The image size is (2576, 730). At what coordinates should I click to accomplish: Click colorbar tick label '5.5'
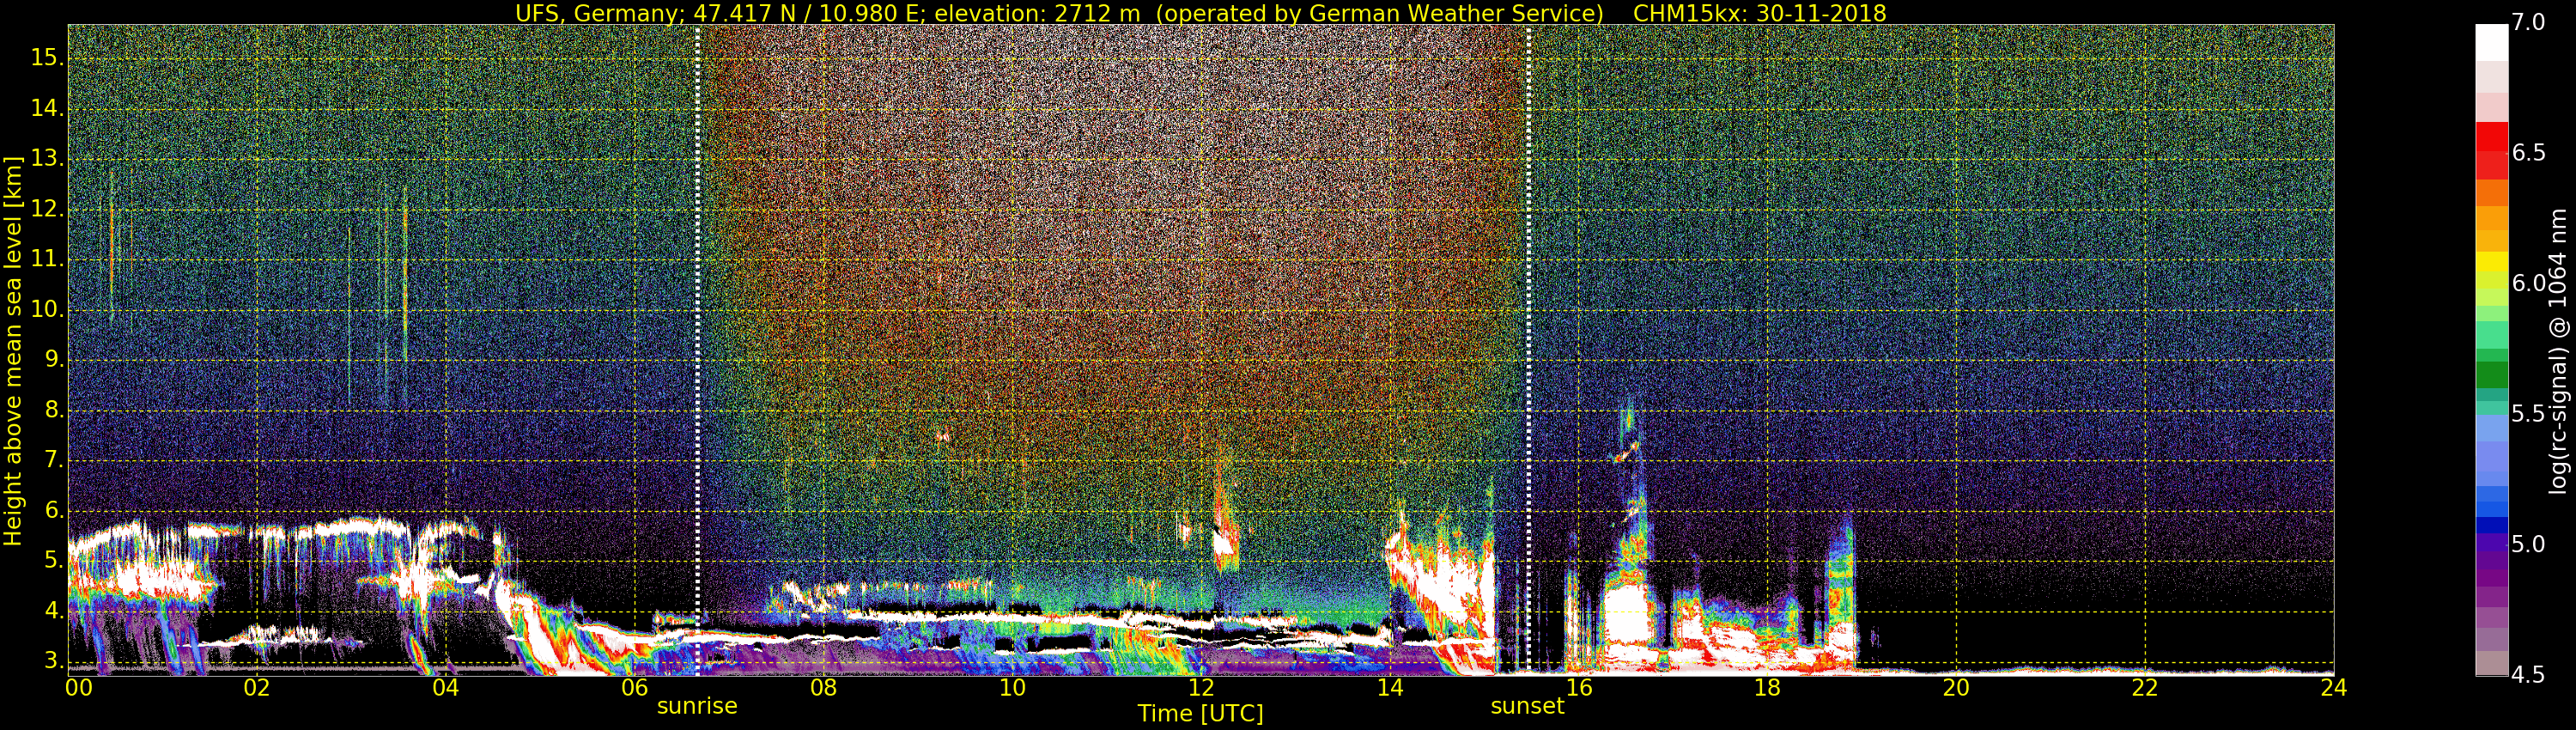pos(2529,414)
